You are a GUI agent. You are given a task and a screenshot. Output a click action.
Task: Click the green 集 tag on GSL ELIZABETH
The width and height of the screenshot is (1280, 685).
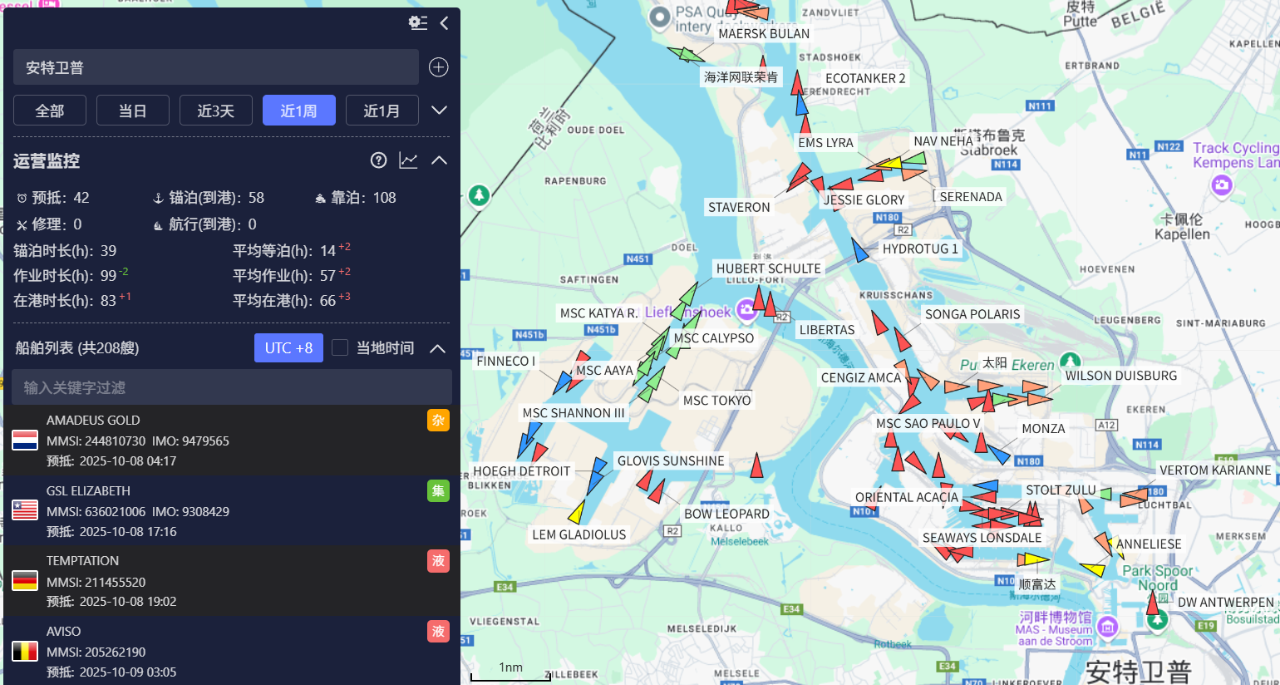(438, 490)
